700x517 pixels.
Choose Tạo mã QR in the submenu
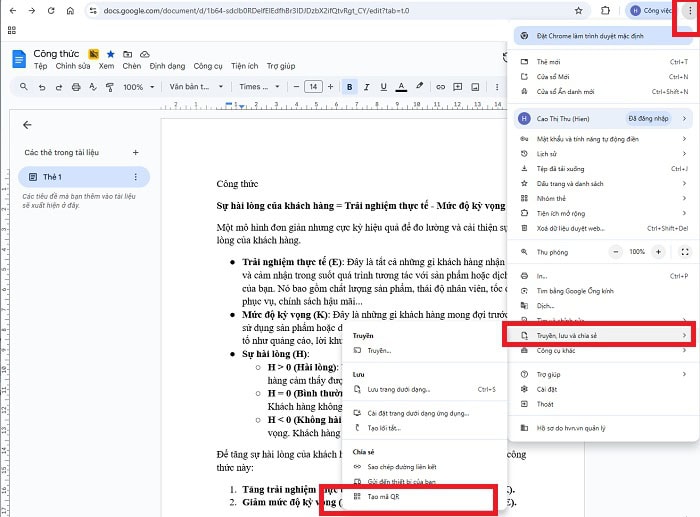click(424, 497)
